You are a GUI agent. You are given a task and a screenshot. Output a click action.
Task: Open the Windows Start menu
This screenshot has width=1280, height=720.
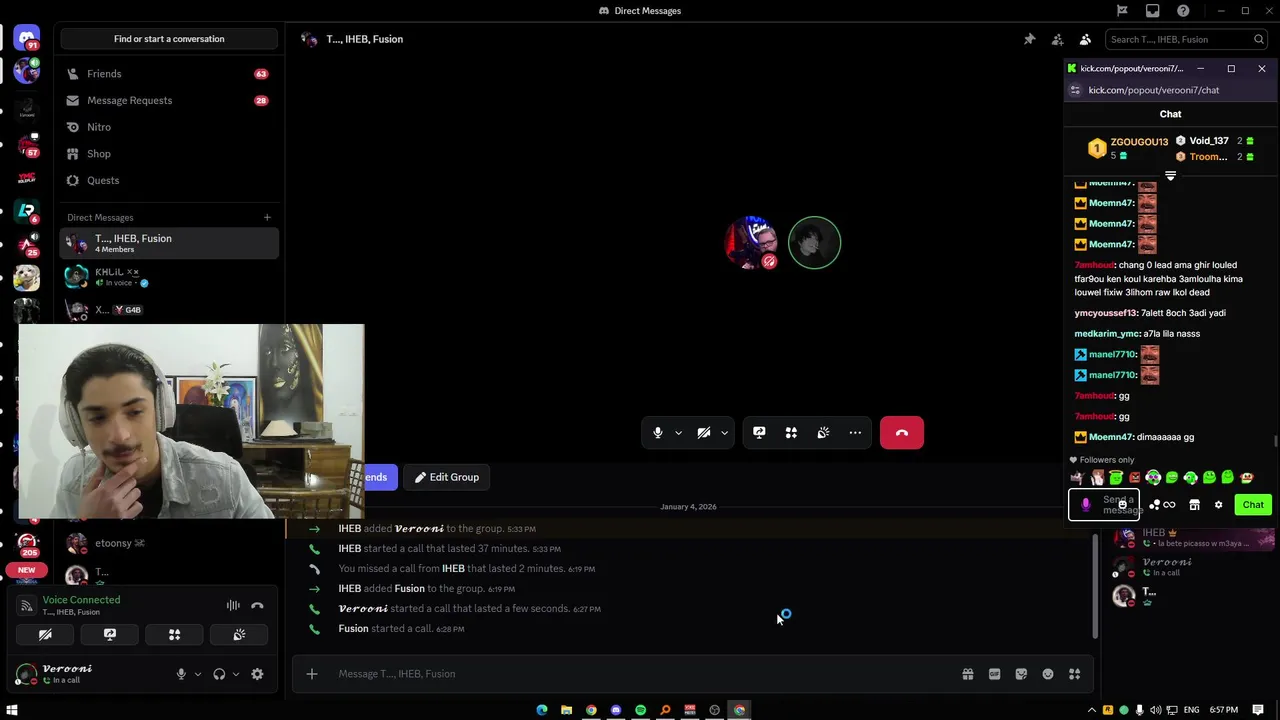(12, 710)
